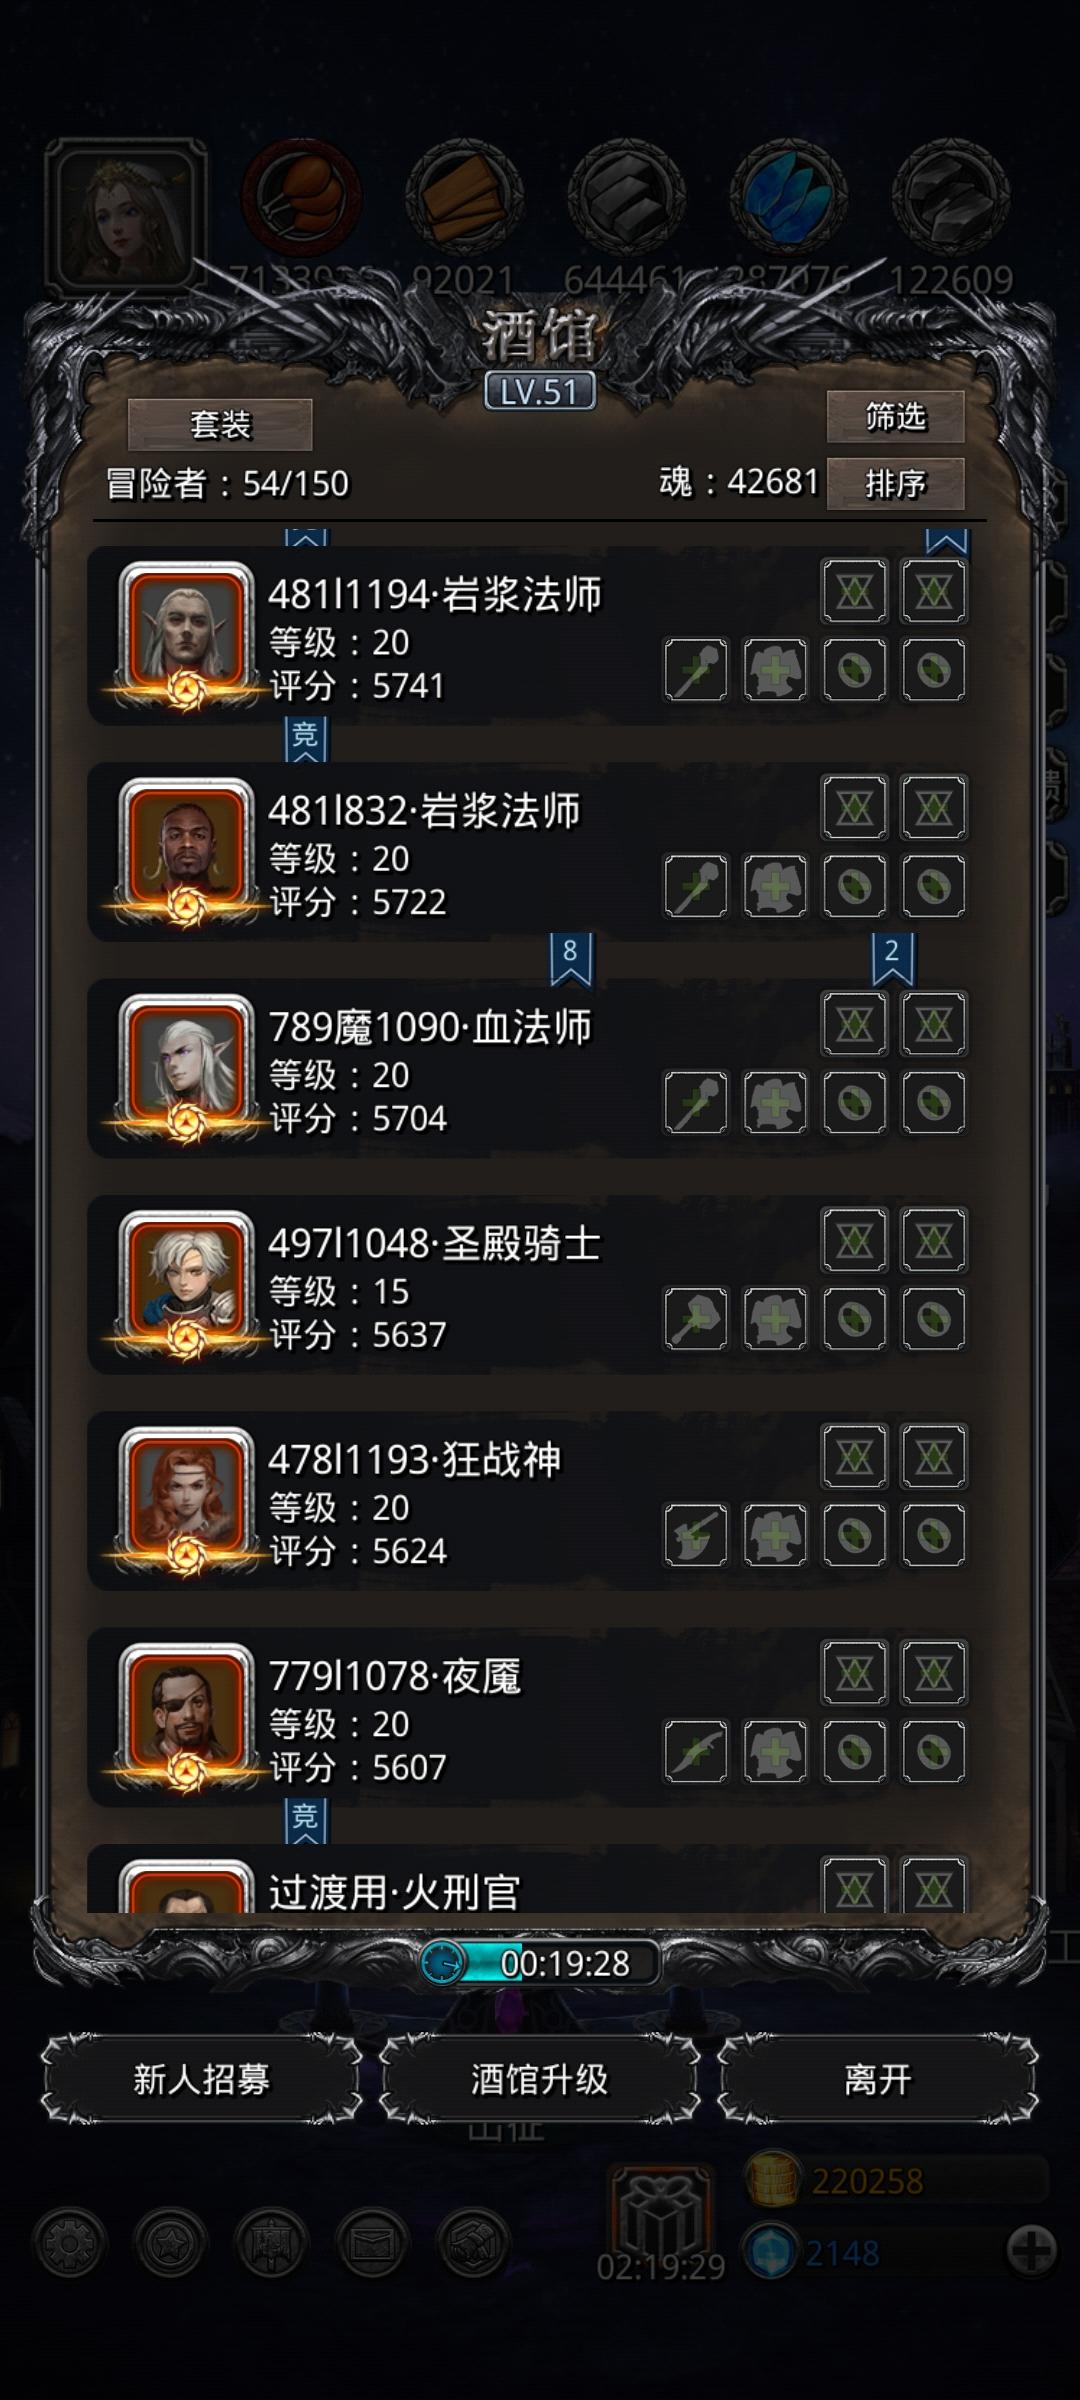Click axe weapon slot of 478l1193·狂战神

point(696,1535)
